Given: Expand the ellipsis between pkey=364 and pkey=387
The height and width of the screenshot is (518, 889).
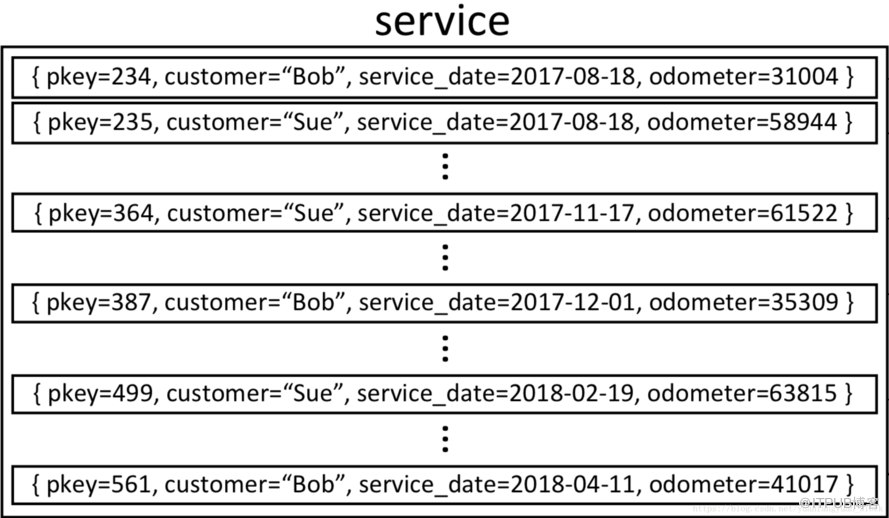Looking at the screenshot, I should [x=445, y=258].
